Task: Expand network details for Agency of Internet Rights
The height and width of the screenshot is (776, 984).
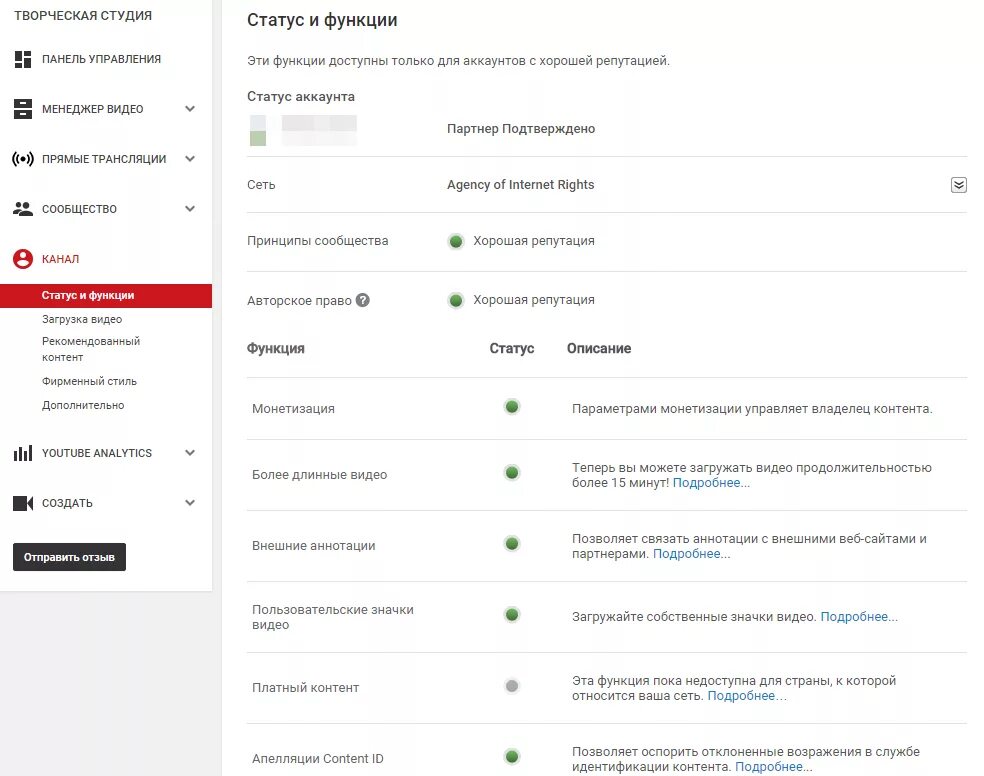Action: (958, 185)
